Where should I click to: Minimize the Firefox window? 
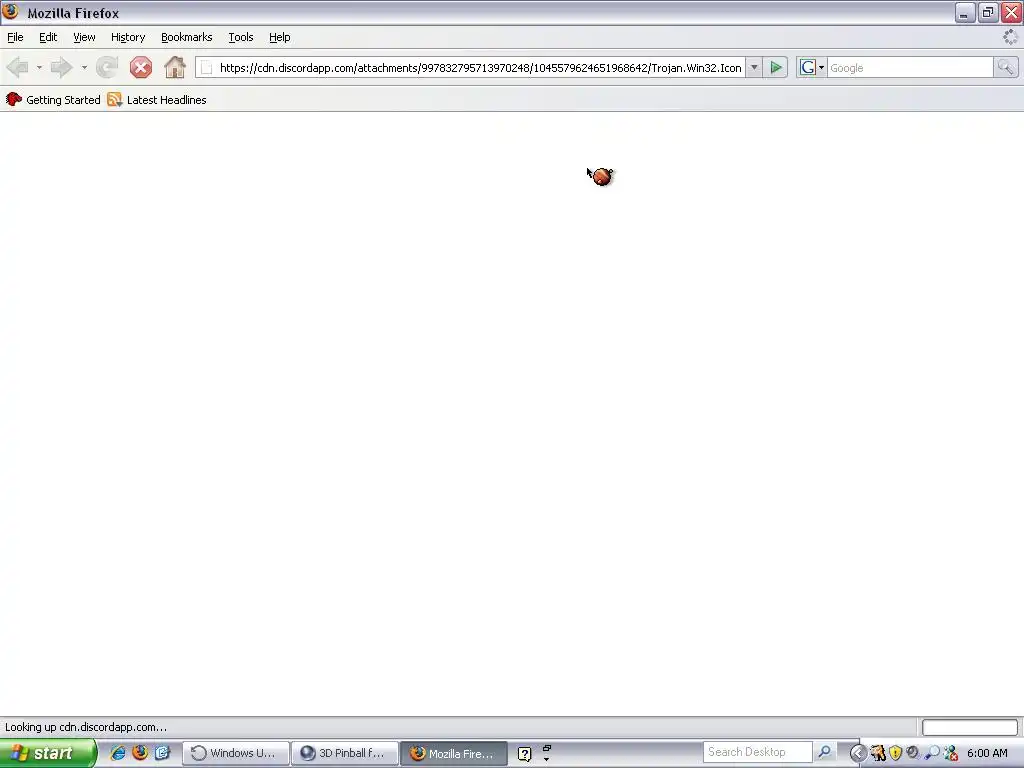click(x=965, y=12)
